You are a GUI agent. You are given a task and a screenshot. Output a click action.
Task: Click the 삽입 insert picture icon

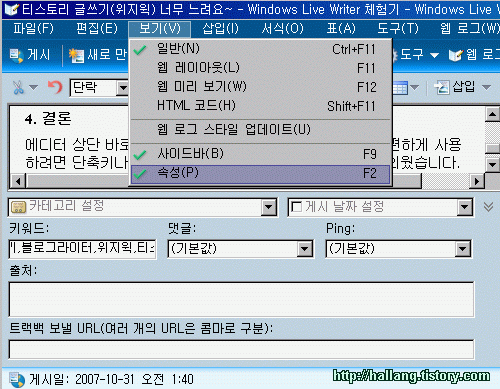pyautogui.click(x=442, y=88)
